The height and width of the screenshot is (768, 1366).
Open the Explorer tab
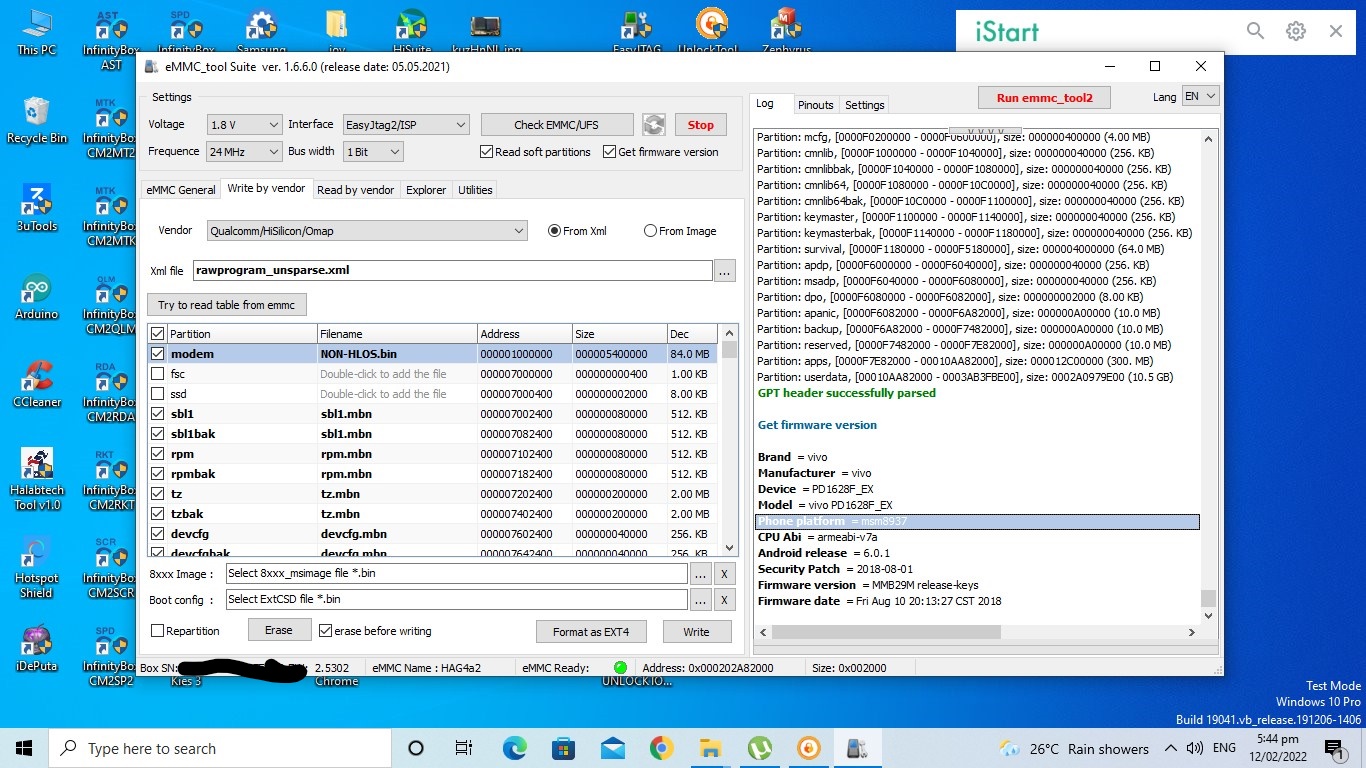click(426, 190)
